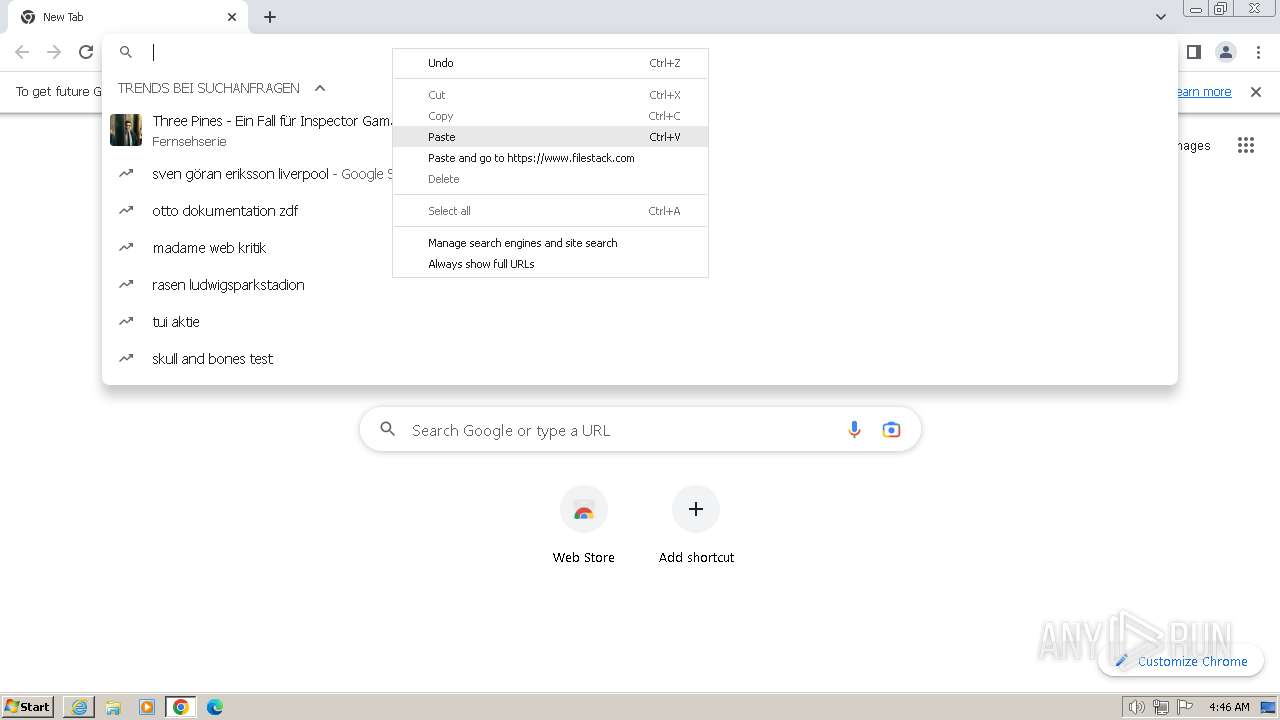Image resolution: width=1280 pixels, height=720 pixels.
Task: Choose Paste in context menu
Action: pos(550,137)
